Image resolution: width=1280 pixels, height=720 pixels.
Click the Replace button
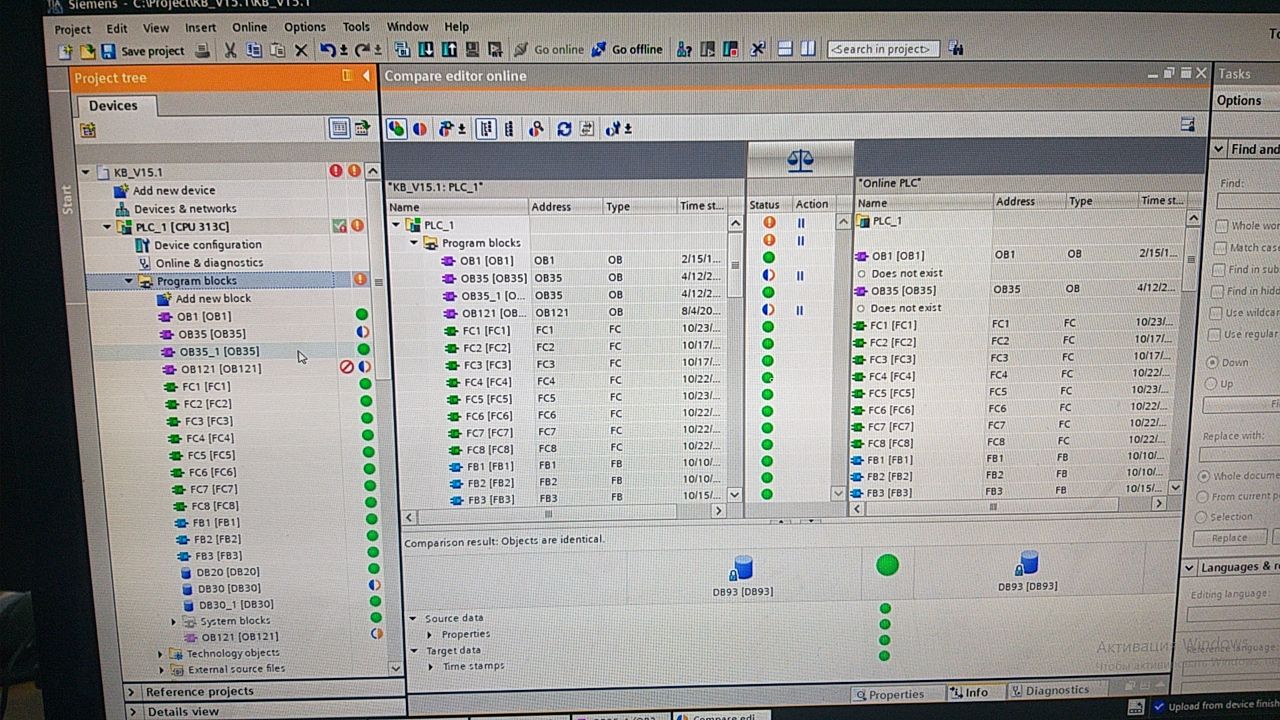click(x=1230, y=538)
